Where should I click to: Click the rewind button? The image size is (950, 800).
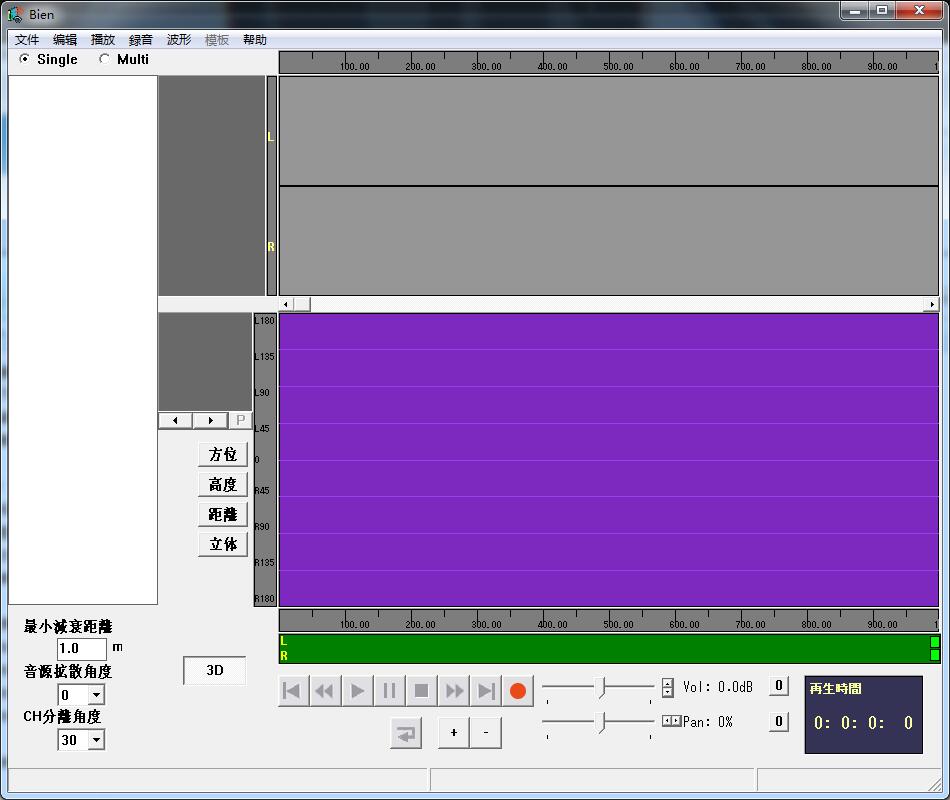pos(324,690)
